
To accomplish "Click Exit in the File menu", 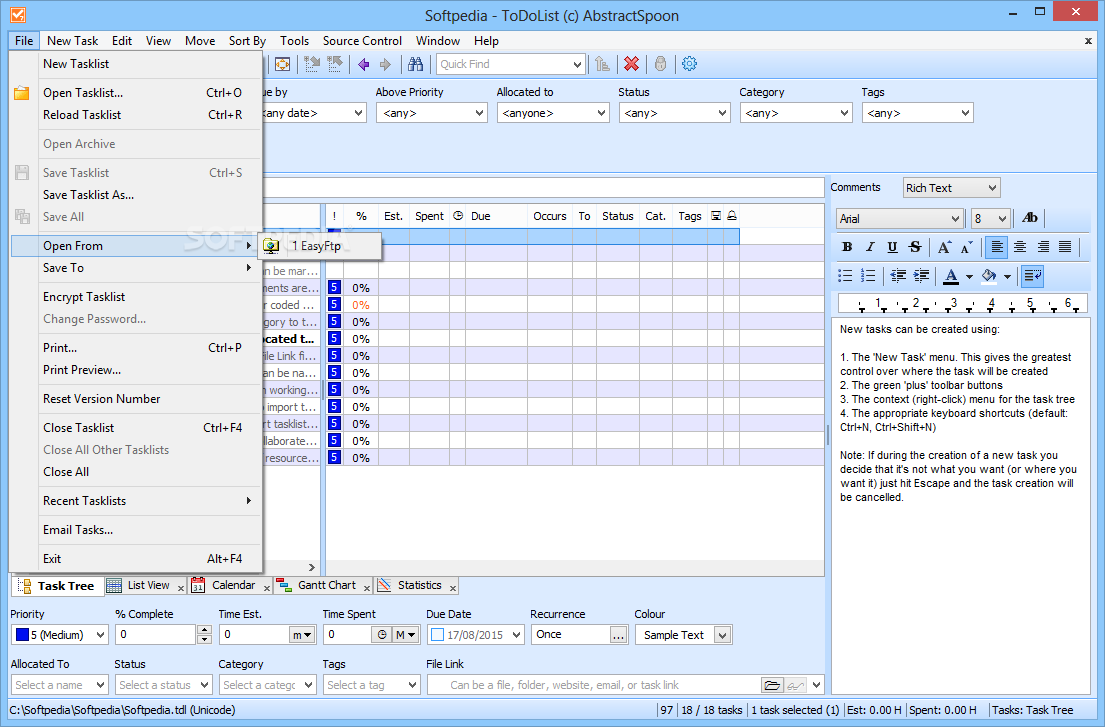I will tap(52, 559).
